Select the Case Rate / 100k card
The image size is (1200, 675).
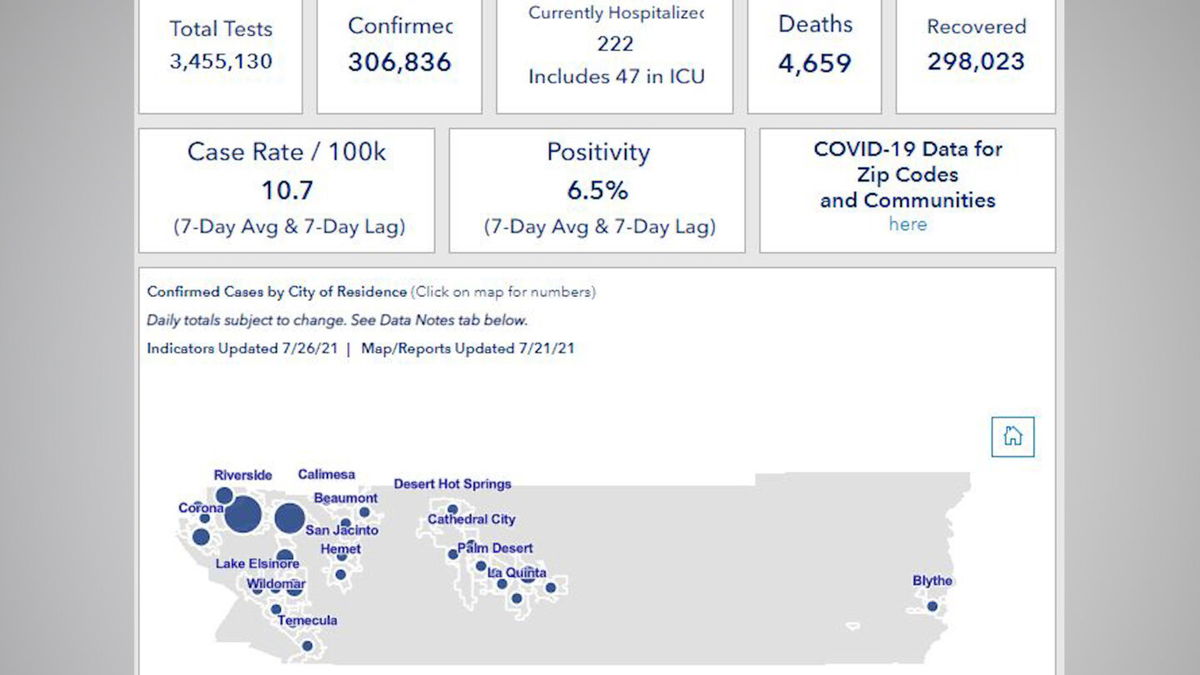point(286,190)
